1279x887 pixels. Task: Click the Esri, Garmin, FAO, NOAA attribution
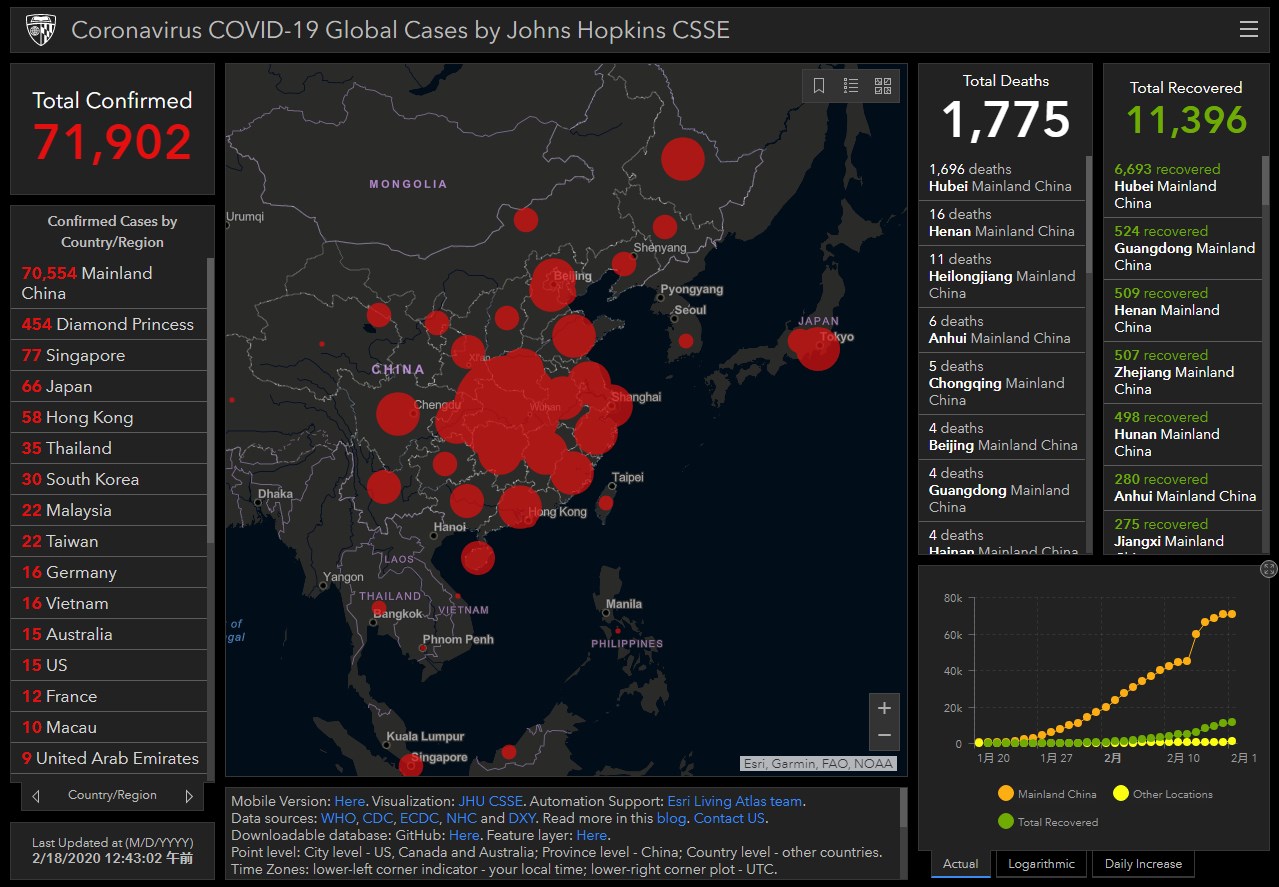818,764
